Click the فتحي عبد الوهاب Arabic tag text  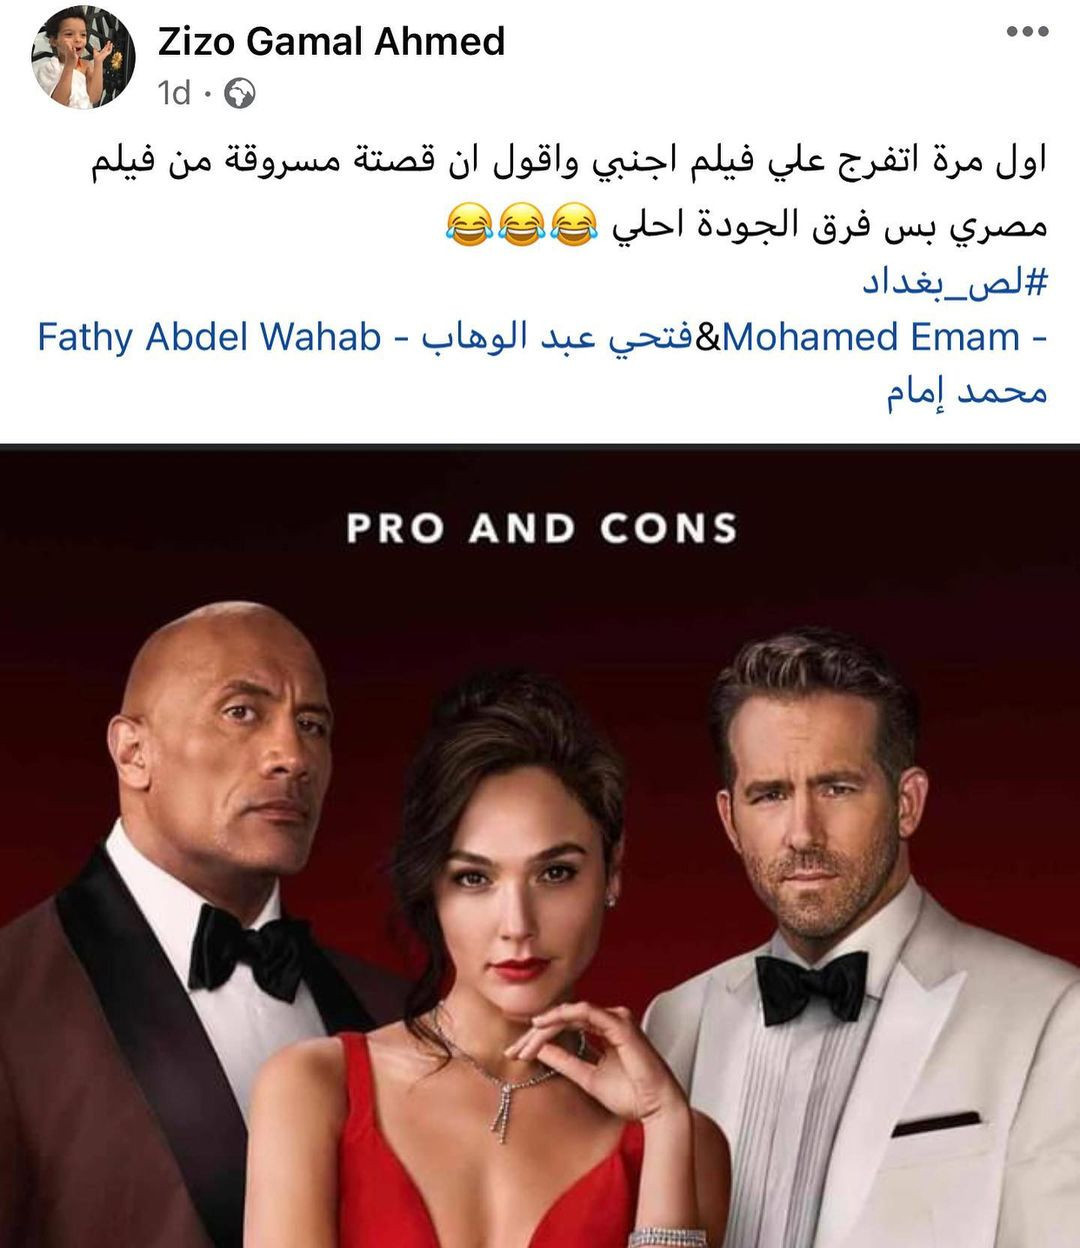click(556, 337)
